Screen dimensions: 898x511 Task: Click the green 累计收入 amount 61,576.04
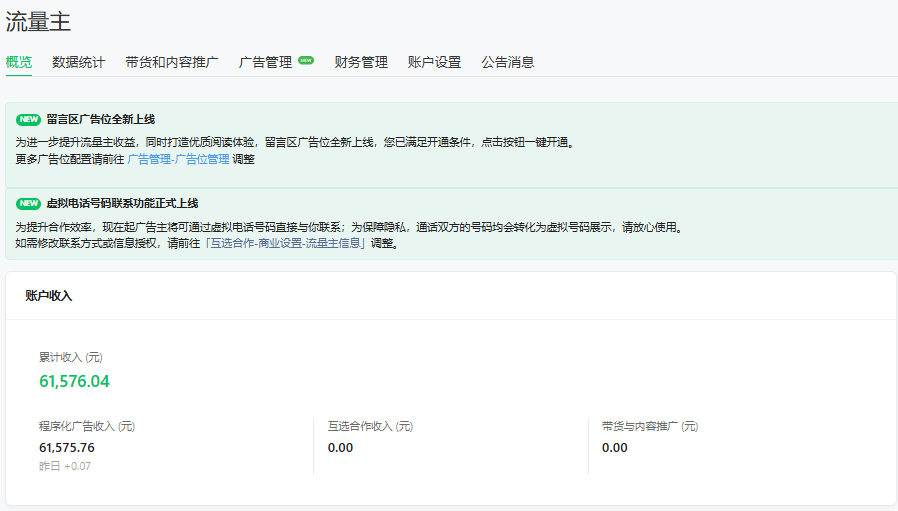tap(74, 381)
